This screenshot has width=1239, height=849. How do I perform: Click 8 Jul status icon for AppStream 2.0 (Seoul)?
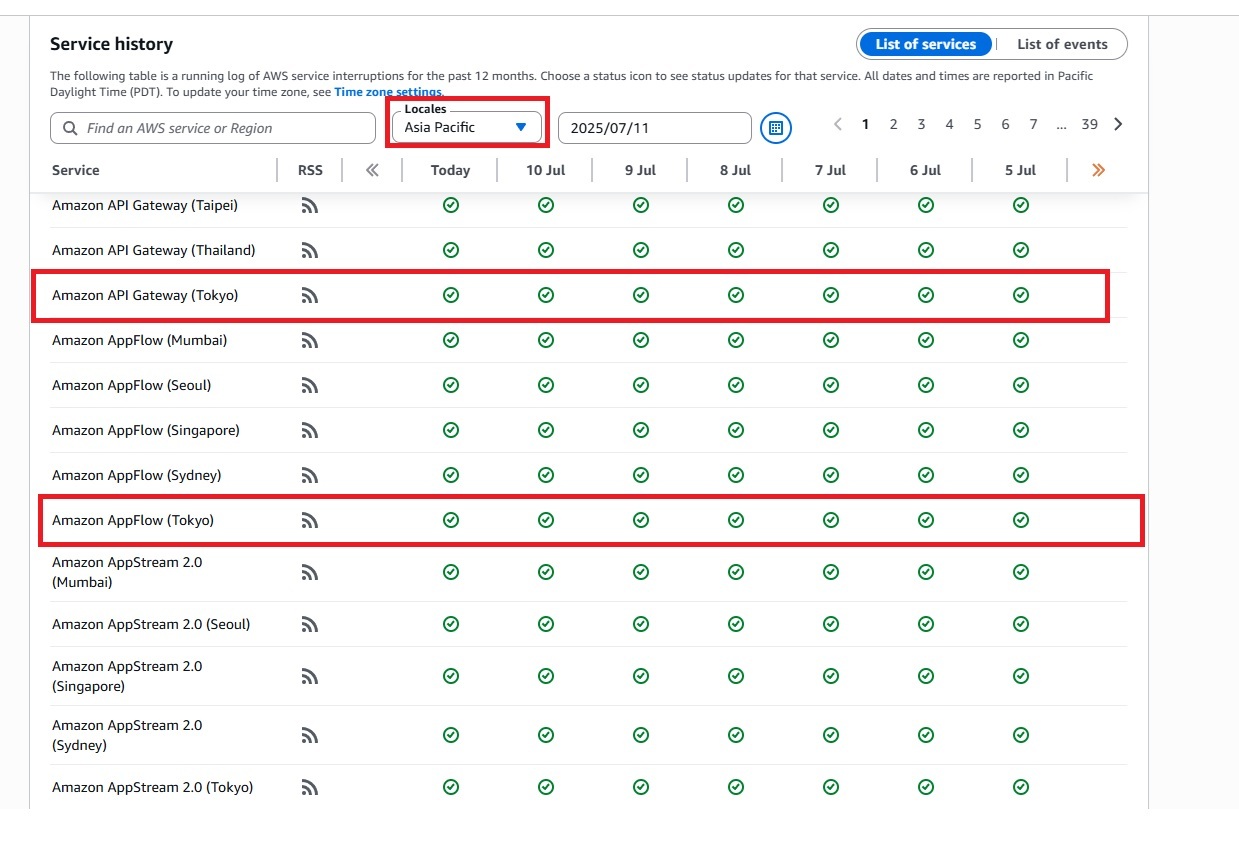point(736,624)
